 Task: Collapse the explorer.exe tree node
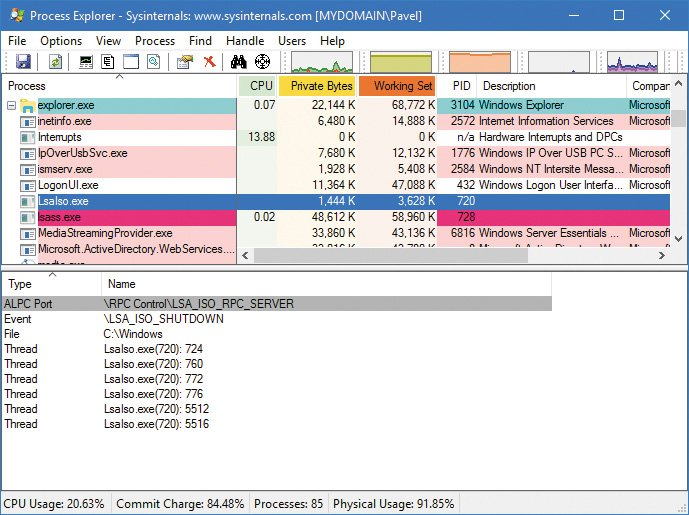point(12,105)
